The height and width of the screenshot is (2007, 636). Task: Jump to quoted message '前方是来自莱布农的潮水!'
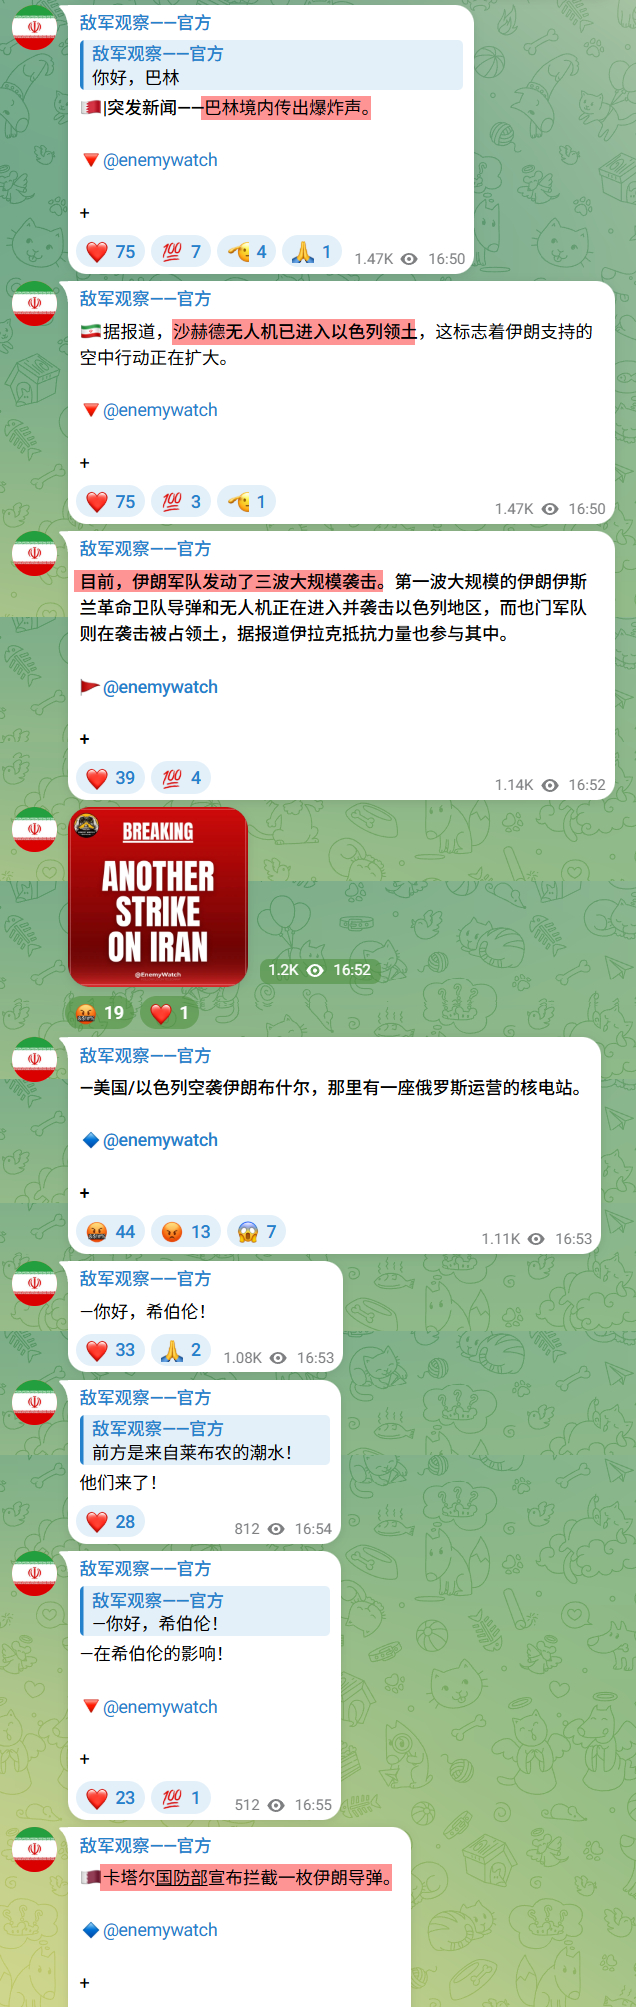coord(205,1440)
